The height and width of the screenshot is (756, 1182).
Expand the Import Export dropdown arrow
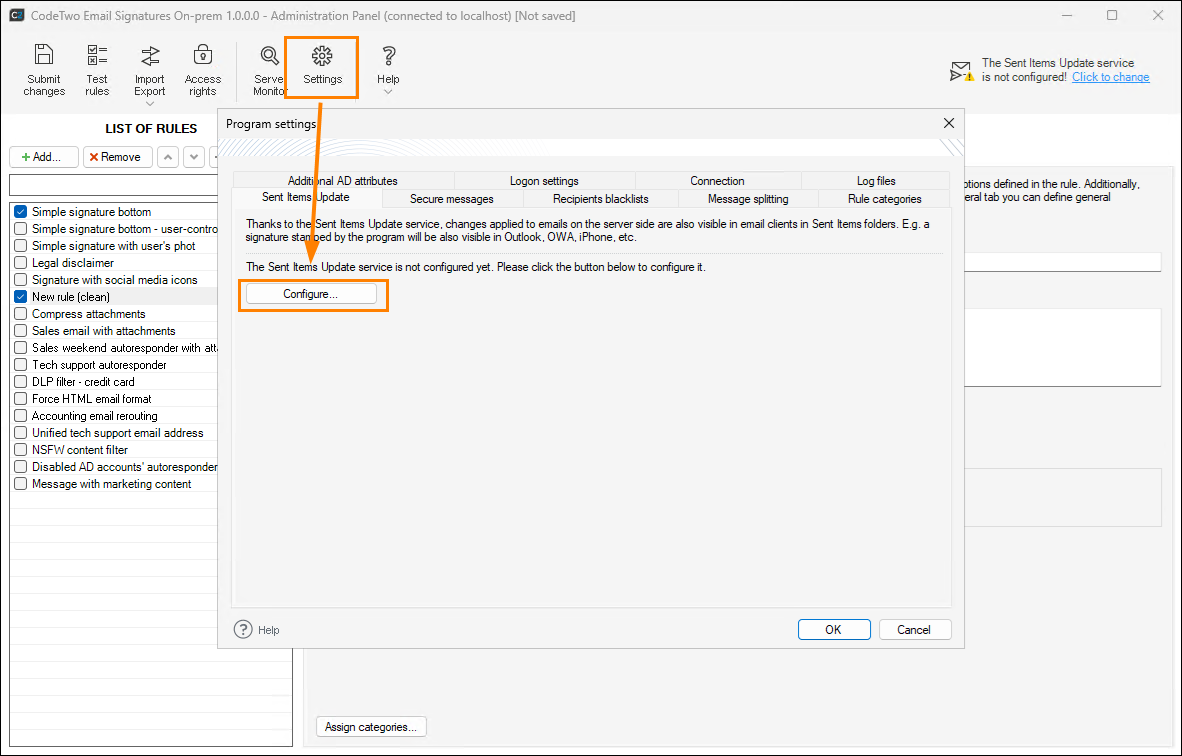150,103
